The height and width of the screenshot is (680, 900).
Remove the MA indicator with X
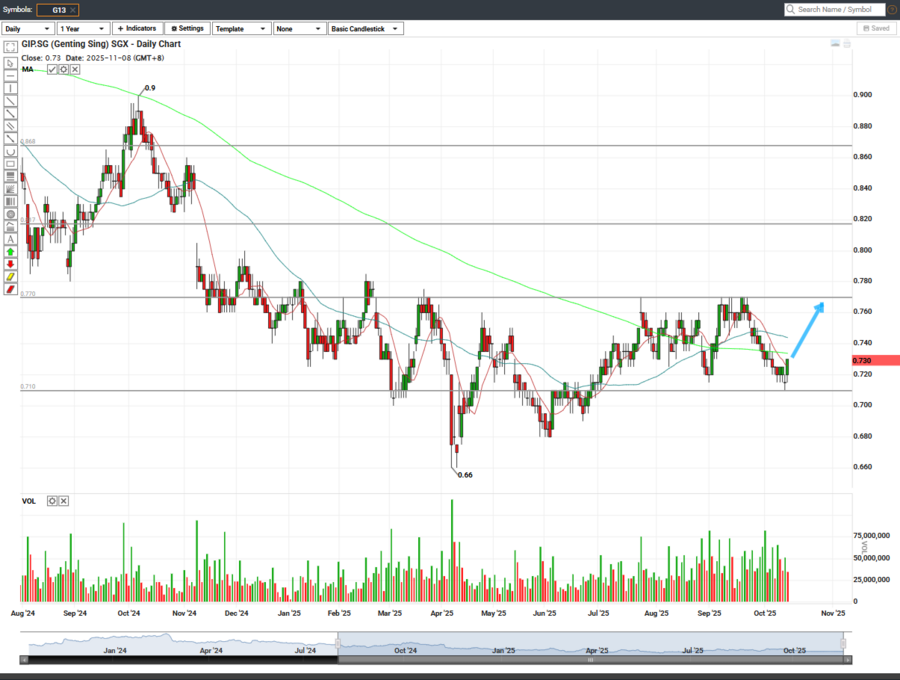pos(76,69)
